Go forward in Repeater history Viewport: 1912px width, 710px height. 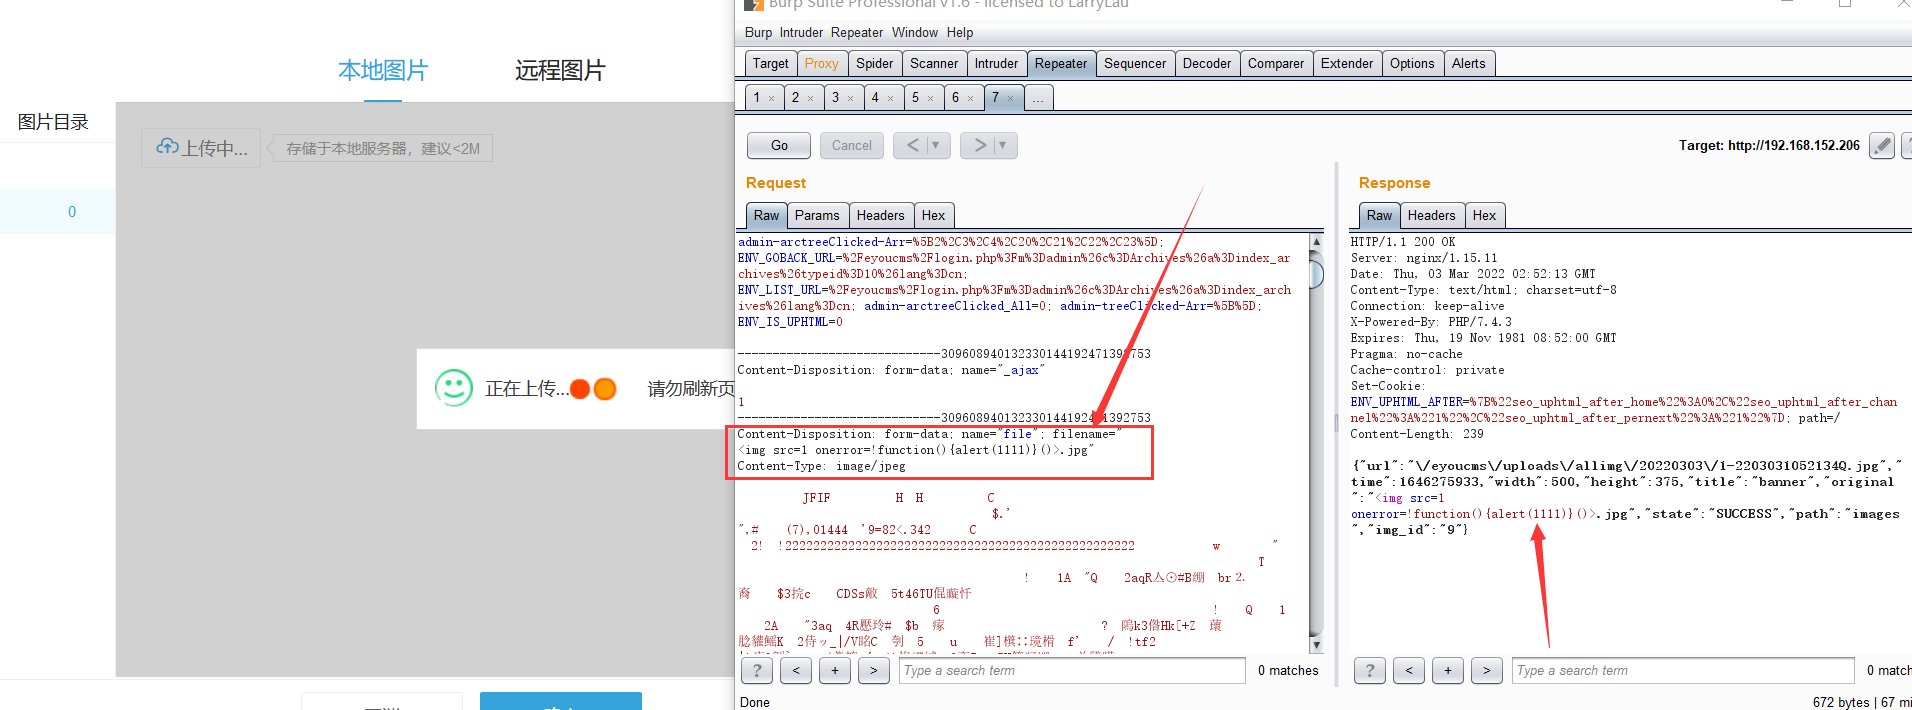click(x=980, y=145)
